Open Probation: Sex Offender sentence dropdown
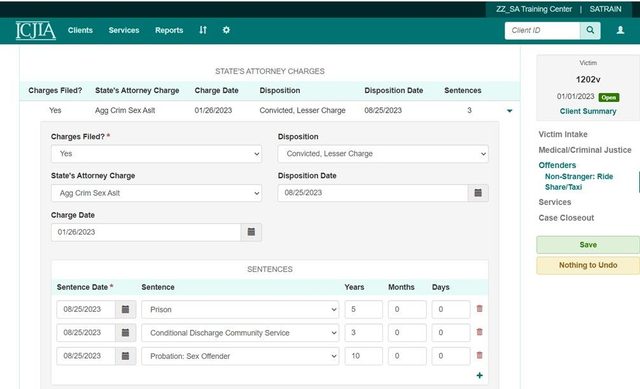This screenshot has height=389, width=640. click(240, 356)
